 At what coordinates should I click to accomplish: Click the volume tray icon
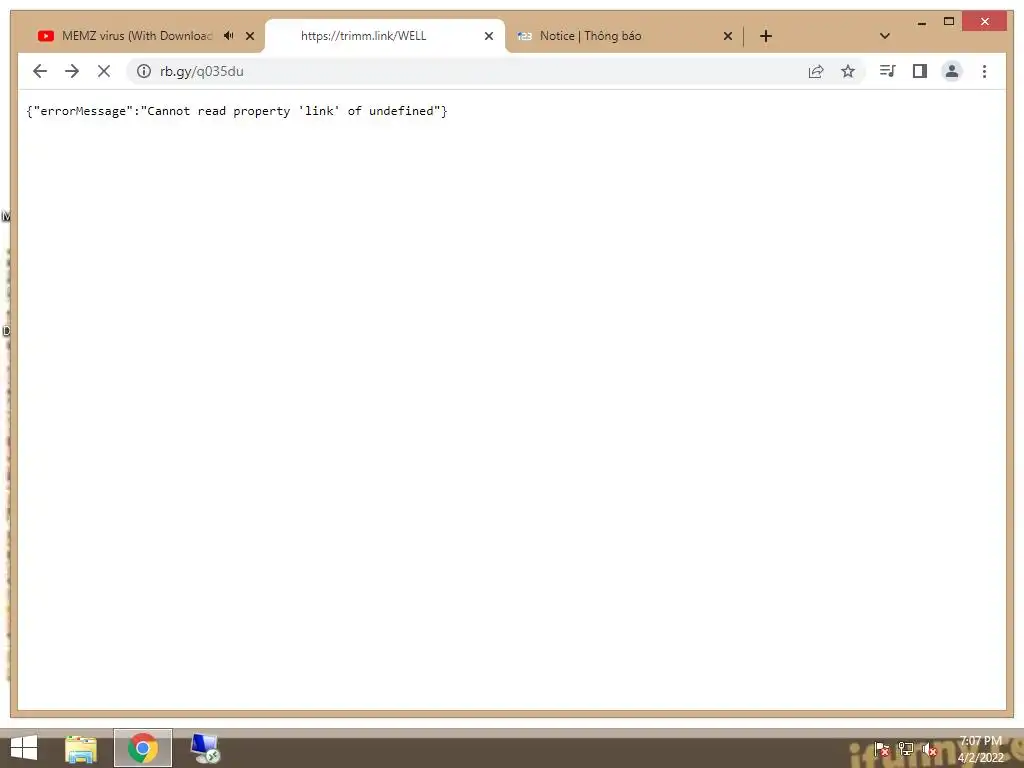coord(929,750)
